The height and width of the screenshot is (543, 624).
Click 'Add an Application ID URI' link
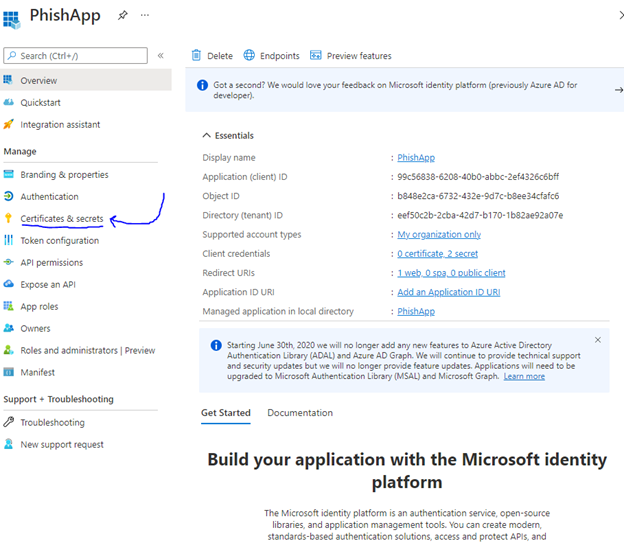pos(448,292)
